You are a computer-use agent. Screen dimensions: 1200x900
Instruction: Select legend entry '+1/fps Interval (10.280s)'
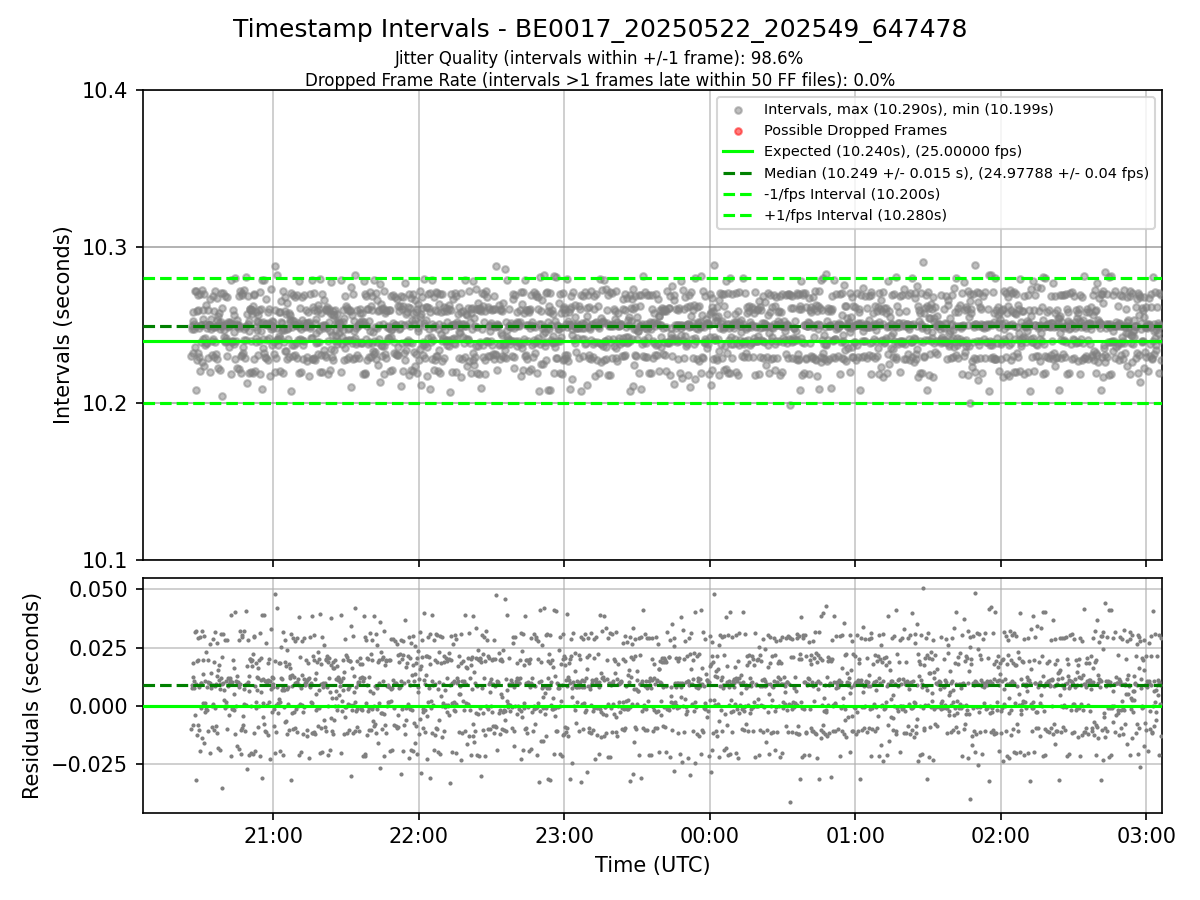tap(855, 215)
